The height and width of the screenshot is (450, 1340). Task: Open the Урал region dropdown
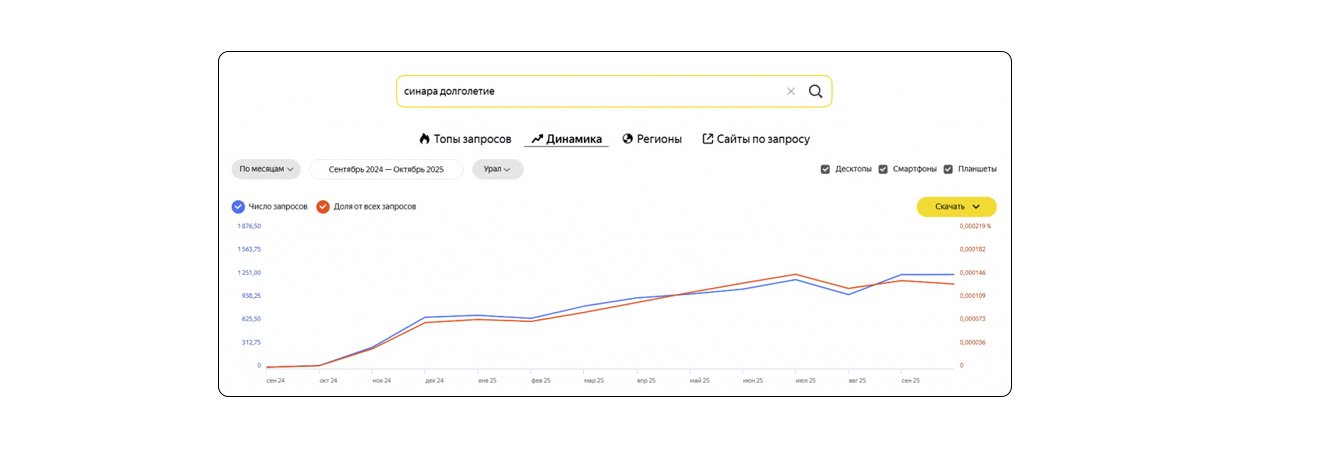point(498,169)
